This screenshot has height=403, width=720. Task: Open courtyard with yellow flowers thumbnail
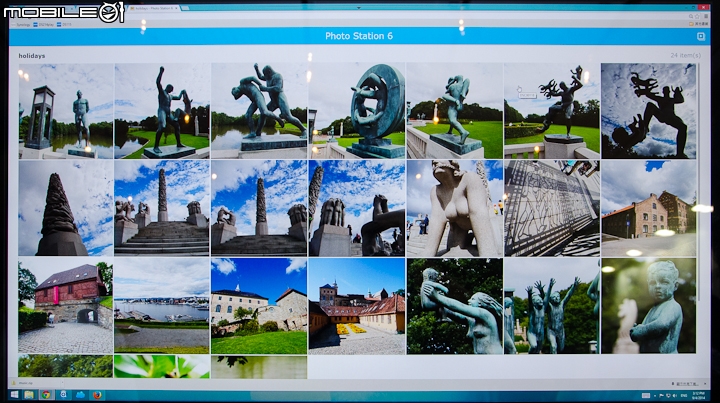(x=357, y=306)
